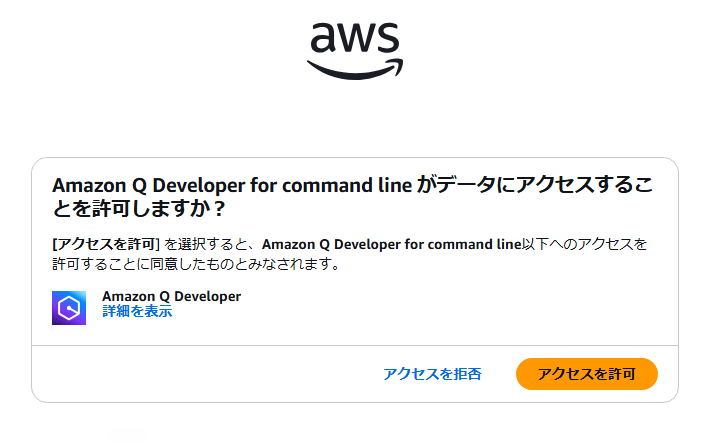Screen dimensions: 705x444
Task: Choose アクセスを拒否 to deny access
Action: 432,374
